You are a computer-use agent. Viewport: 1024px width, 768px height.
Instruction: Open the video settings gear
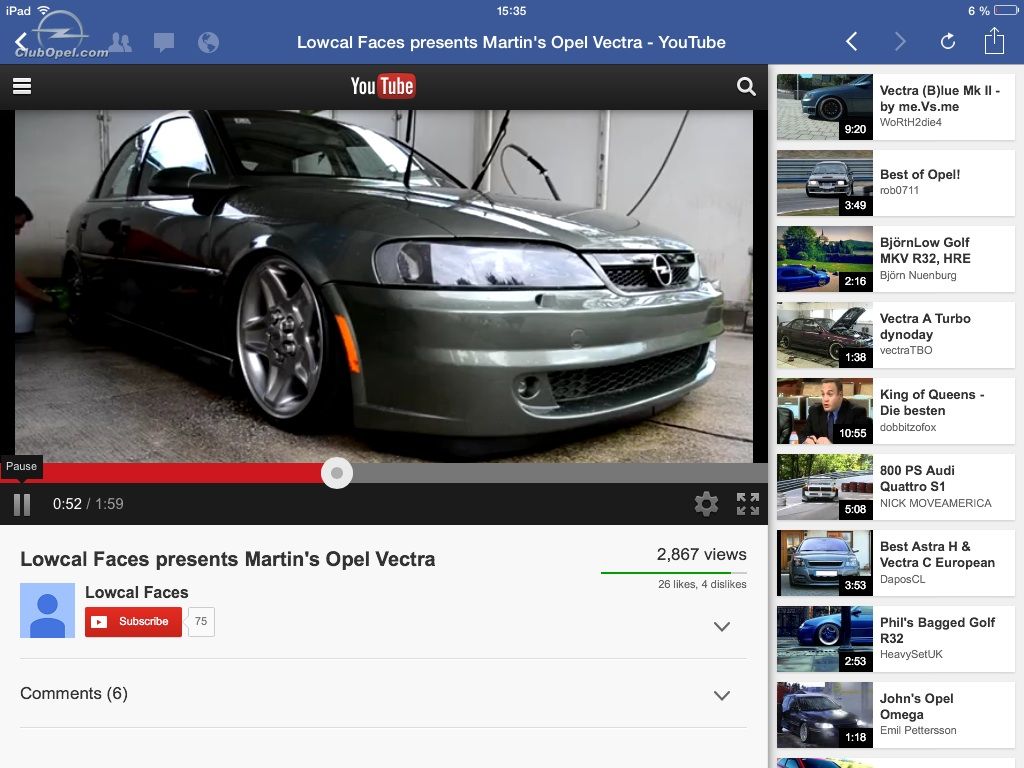pos(706,504)
